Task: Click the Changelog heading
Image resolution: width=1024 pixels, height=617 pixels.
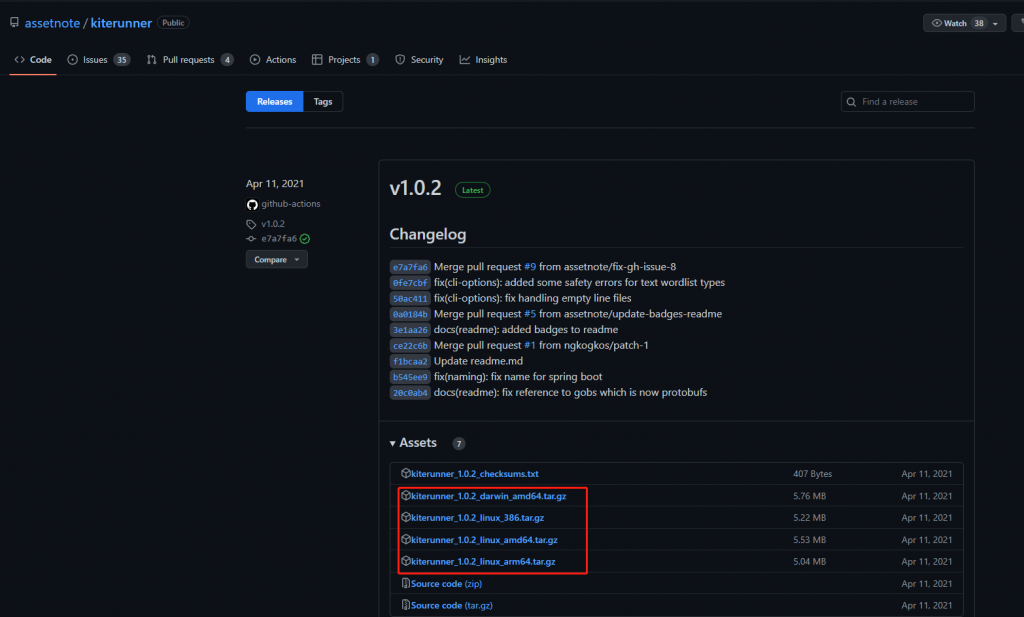Action: pos(428,234)
